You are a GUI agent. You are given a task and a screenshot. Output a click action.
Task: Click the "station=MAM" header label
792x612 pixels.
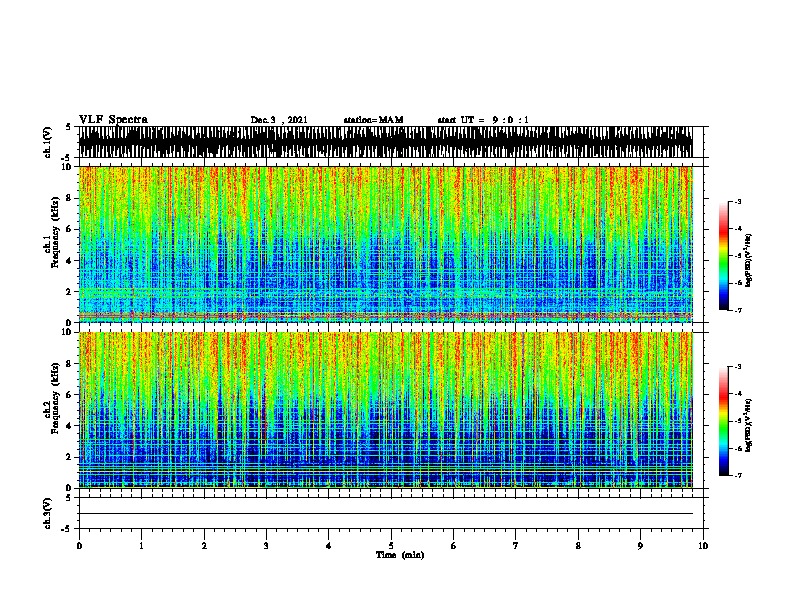point(373,120)
